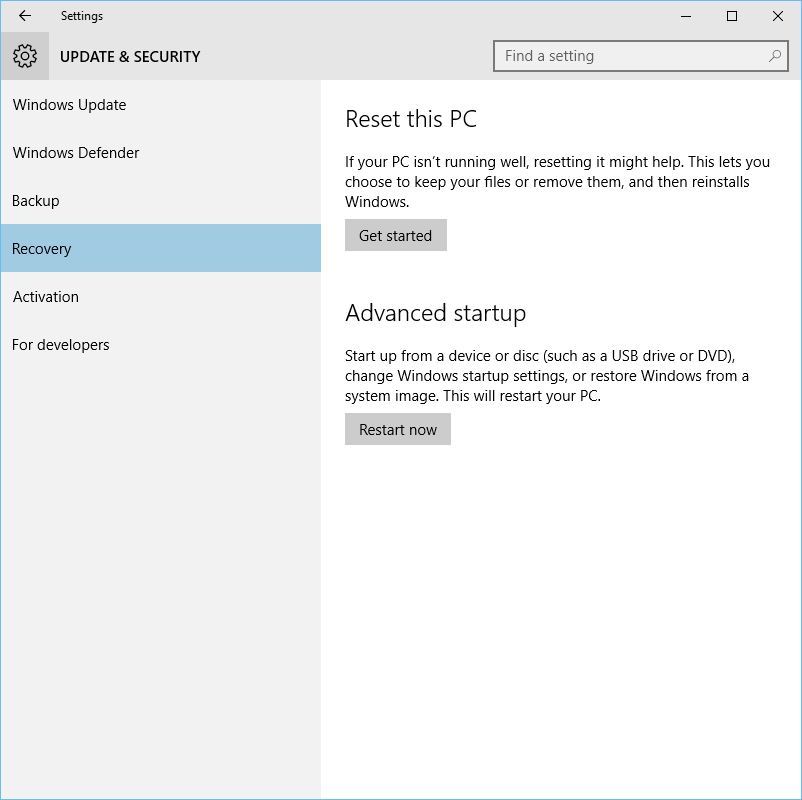This screenshot has width=802, height=800.
Task: Click the search magnifier icon
Action: (775, 56)
